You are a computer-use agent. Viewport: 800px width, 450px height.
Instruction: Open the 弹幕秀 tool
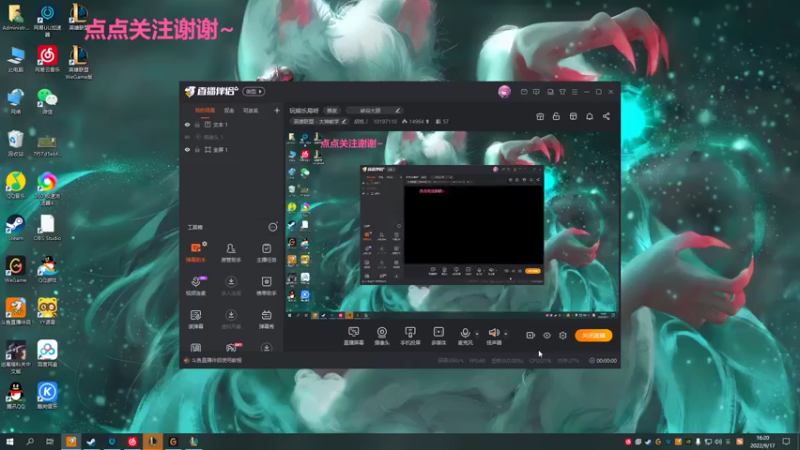tap(266, 319)
